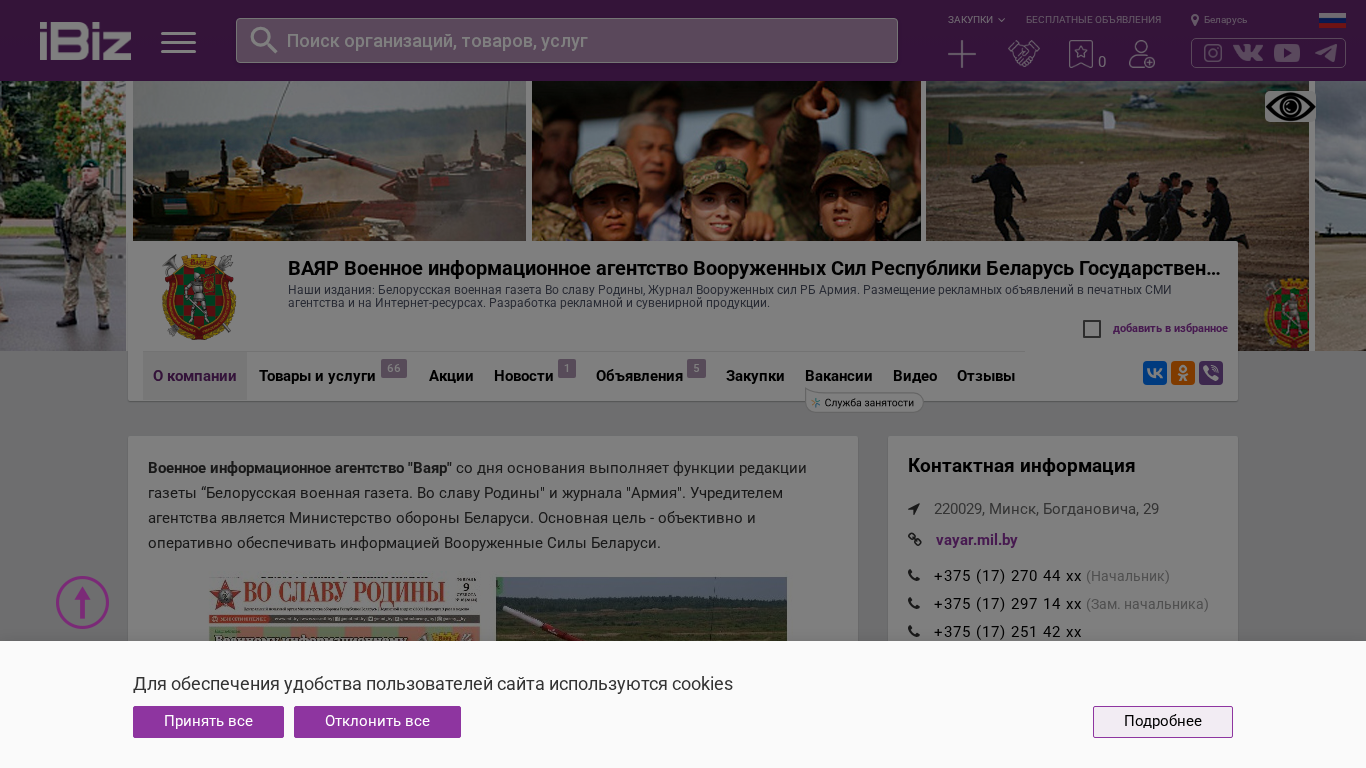This screenshot has height=768, width=1366.
Task: Select the О компании tab
Action: pos(195,376)
